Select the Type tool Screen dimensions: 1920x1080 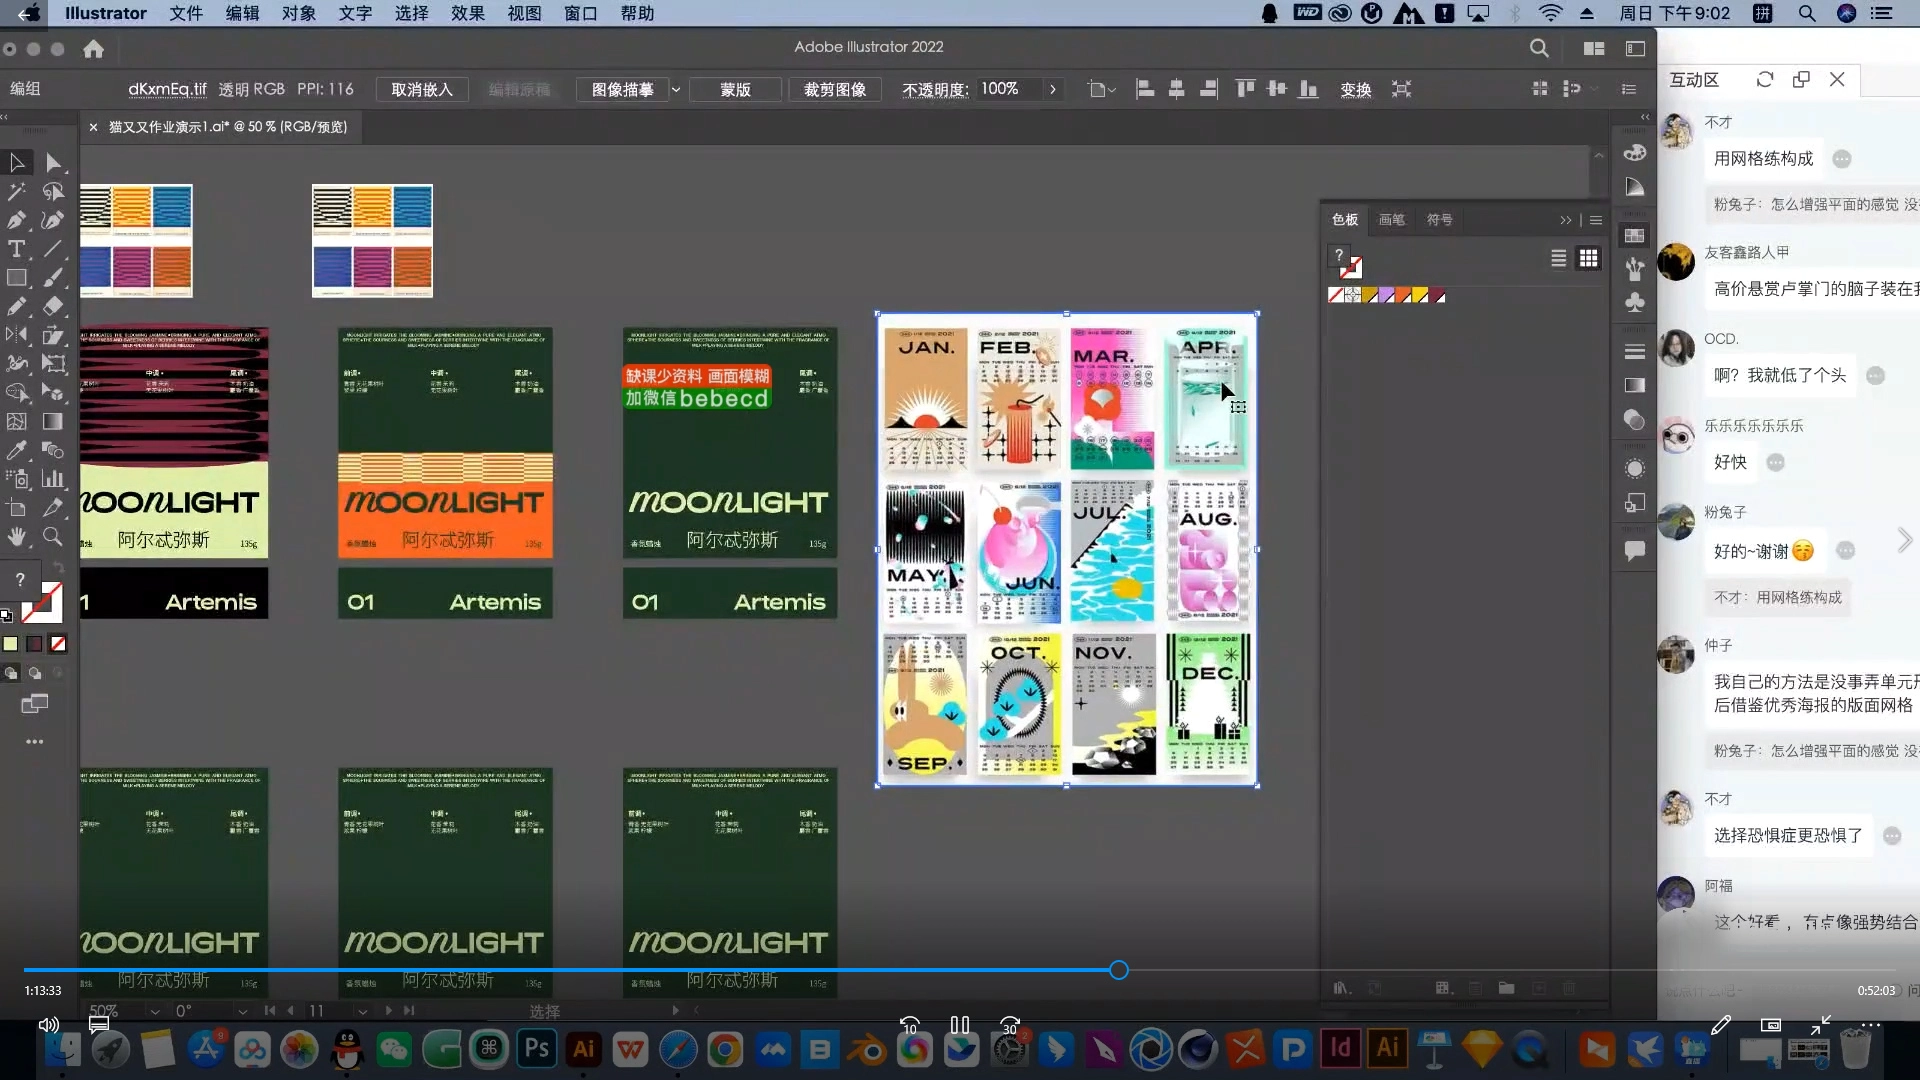click(x=17, y=249)
